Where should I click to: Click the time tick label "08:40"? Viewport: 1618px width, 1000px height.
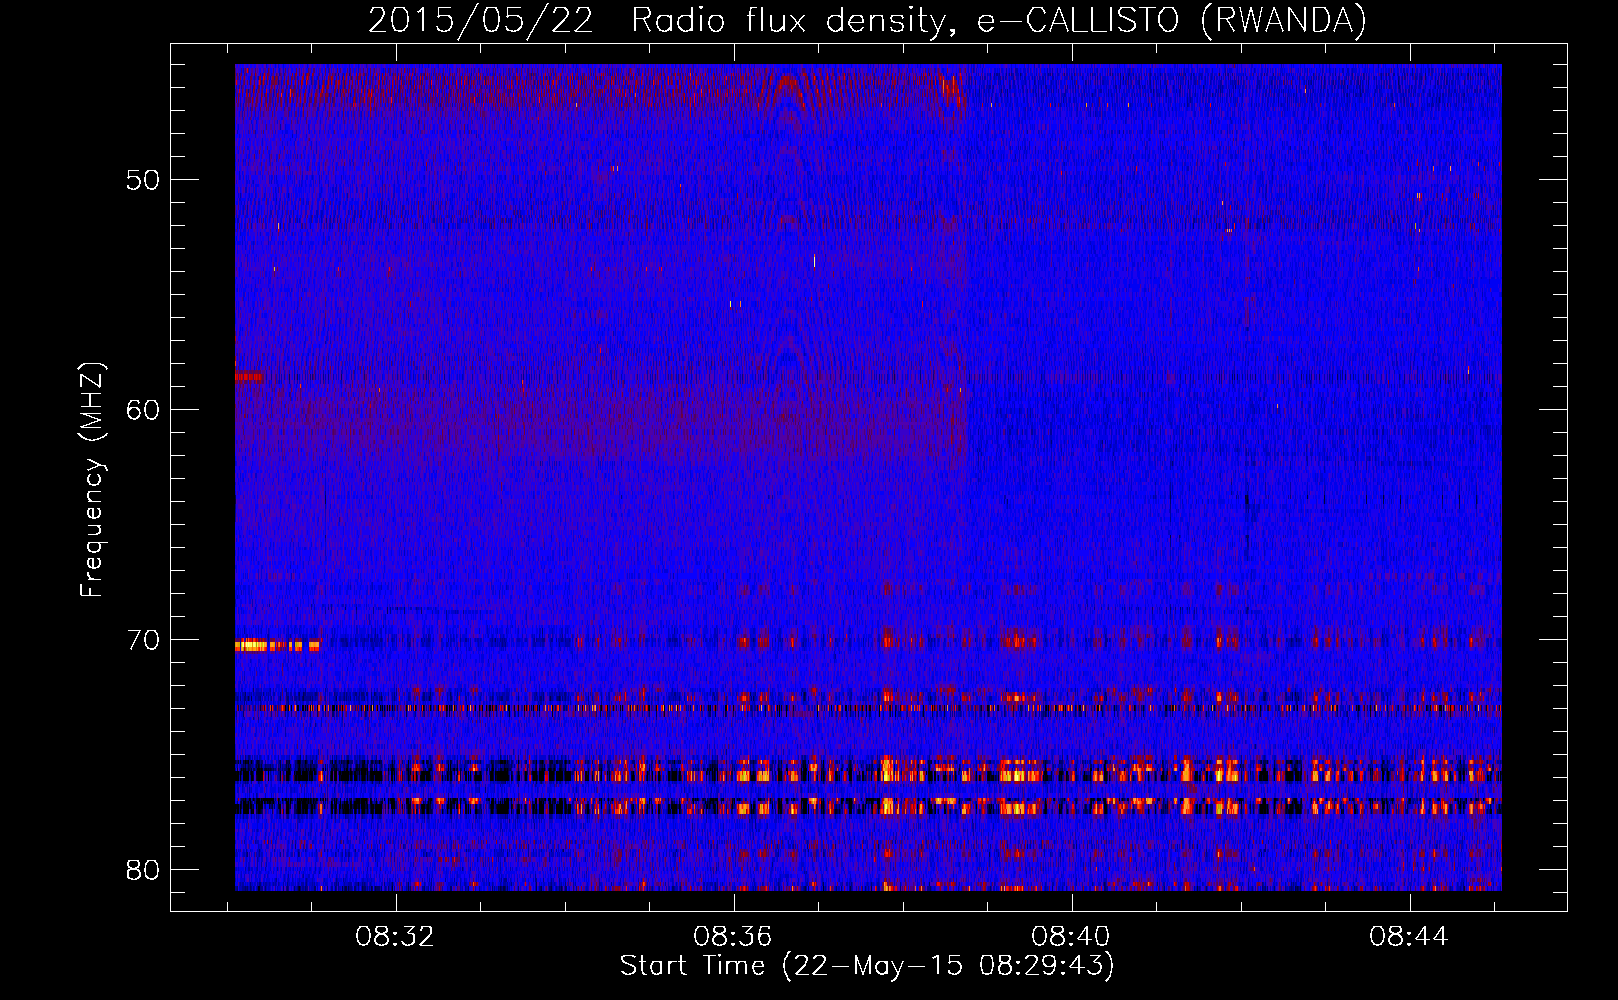(x=1071, y=937)
